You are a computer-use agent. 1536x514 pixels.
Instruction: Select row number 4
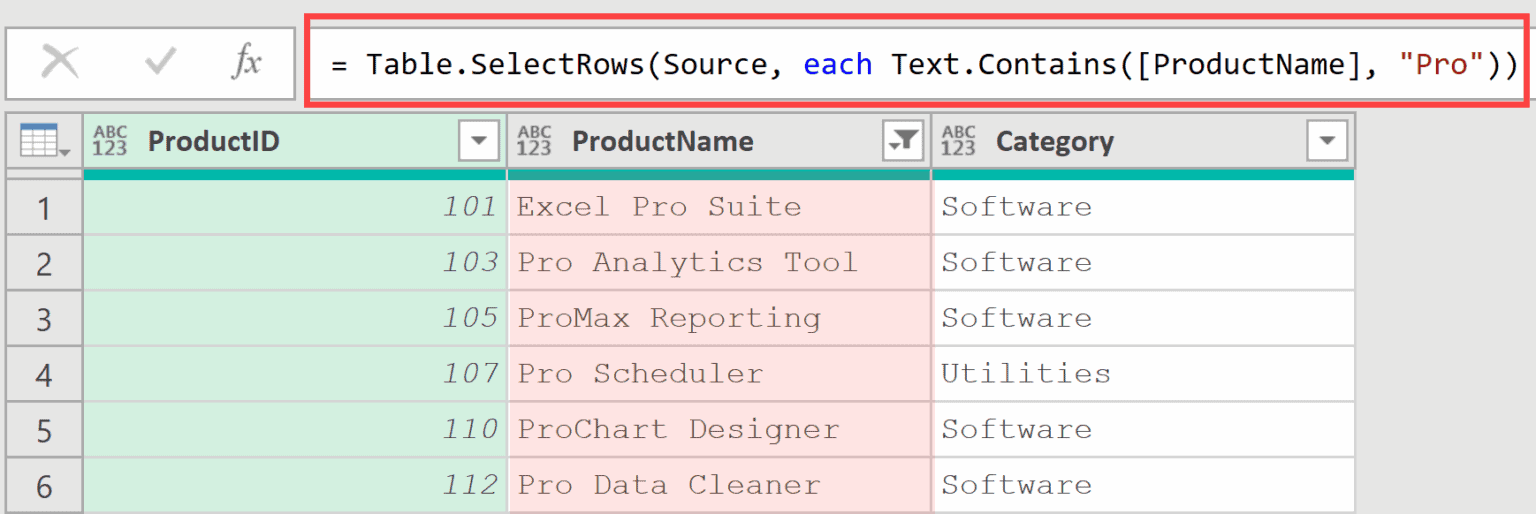pos(44,374)
